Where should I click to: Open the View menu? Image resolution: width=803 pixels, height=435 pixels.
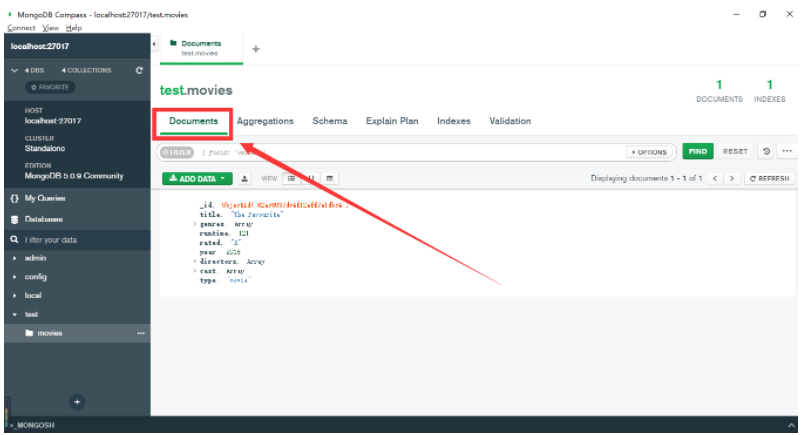[x=50, y=28]
